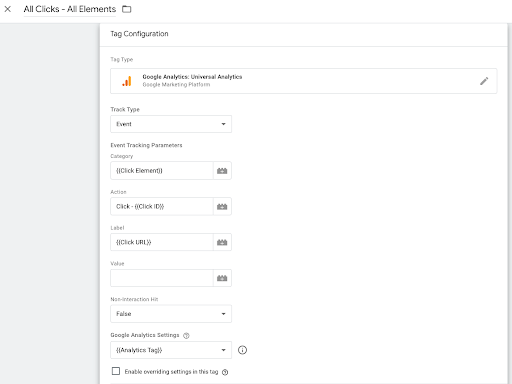This screenshot has width=512, height=384.
Task: Click help icon next to Google Analytics Settings
Action: [186, 336]
